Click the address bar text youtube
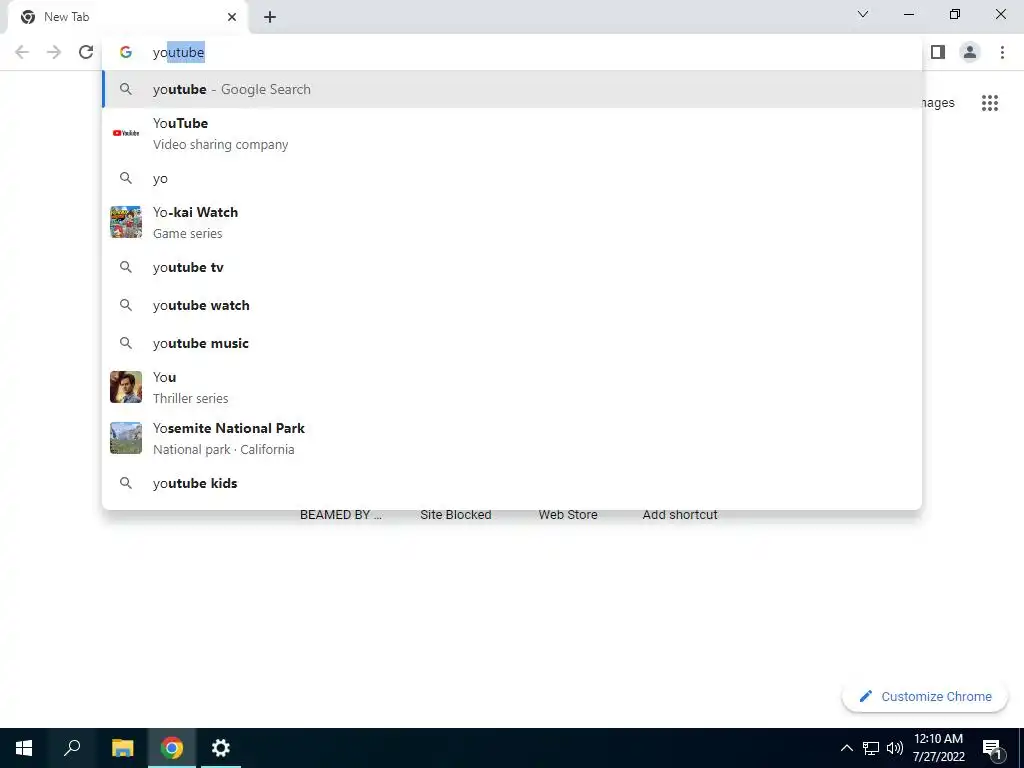The height and width of the screenshot is (768, 1024). point(179,52)
